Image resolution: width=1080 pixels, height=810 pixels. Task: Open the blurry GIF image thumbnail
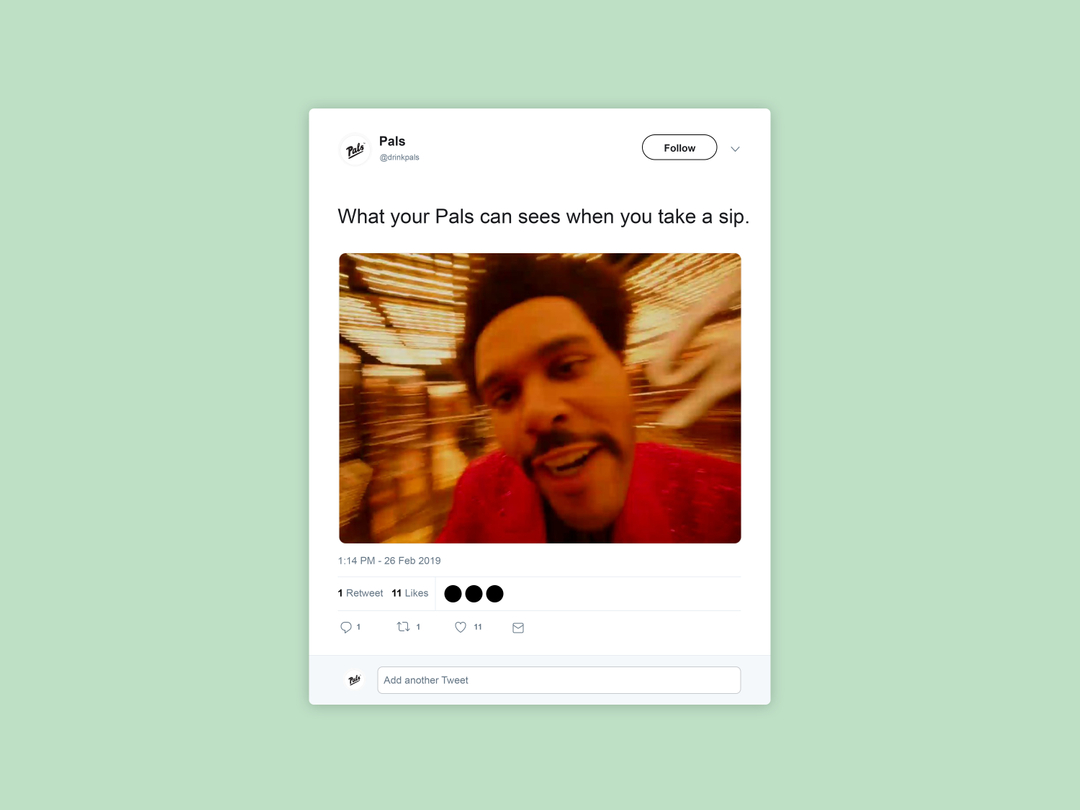click(x=540, y=398)
